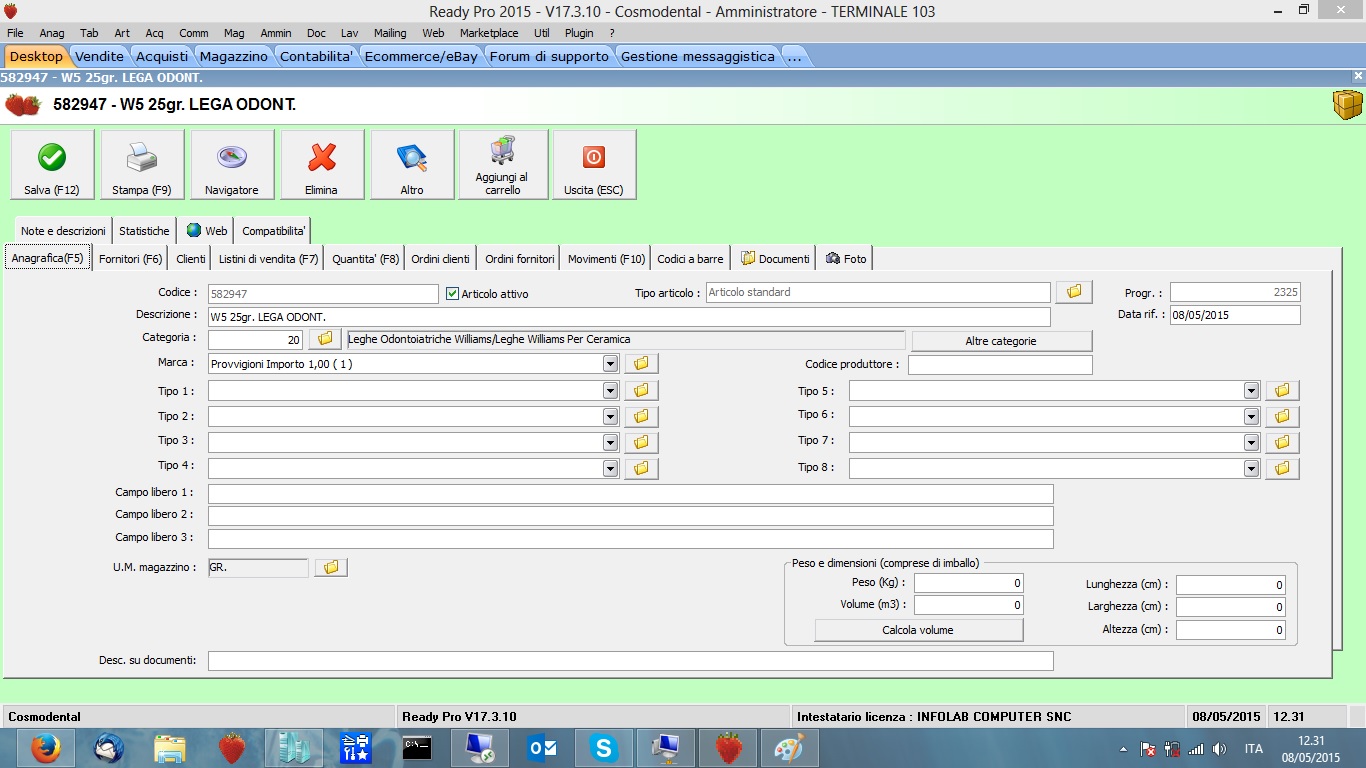The image size is (1366, 768).
Task: Open folder icon beside Tipo 6
Action: coord(1282,416)
